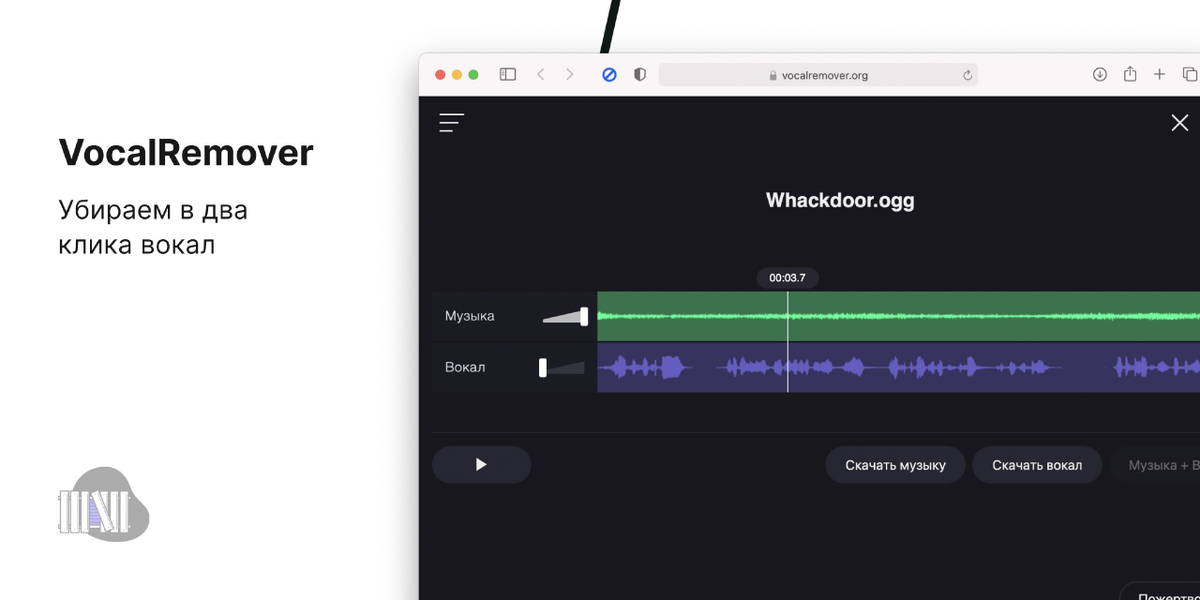Go forward in Safari
Image resolution: width=1200 pixels, height=600 pixels.
pos(570,74)
